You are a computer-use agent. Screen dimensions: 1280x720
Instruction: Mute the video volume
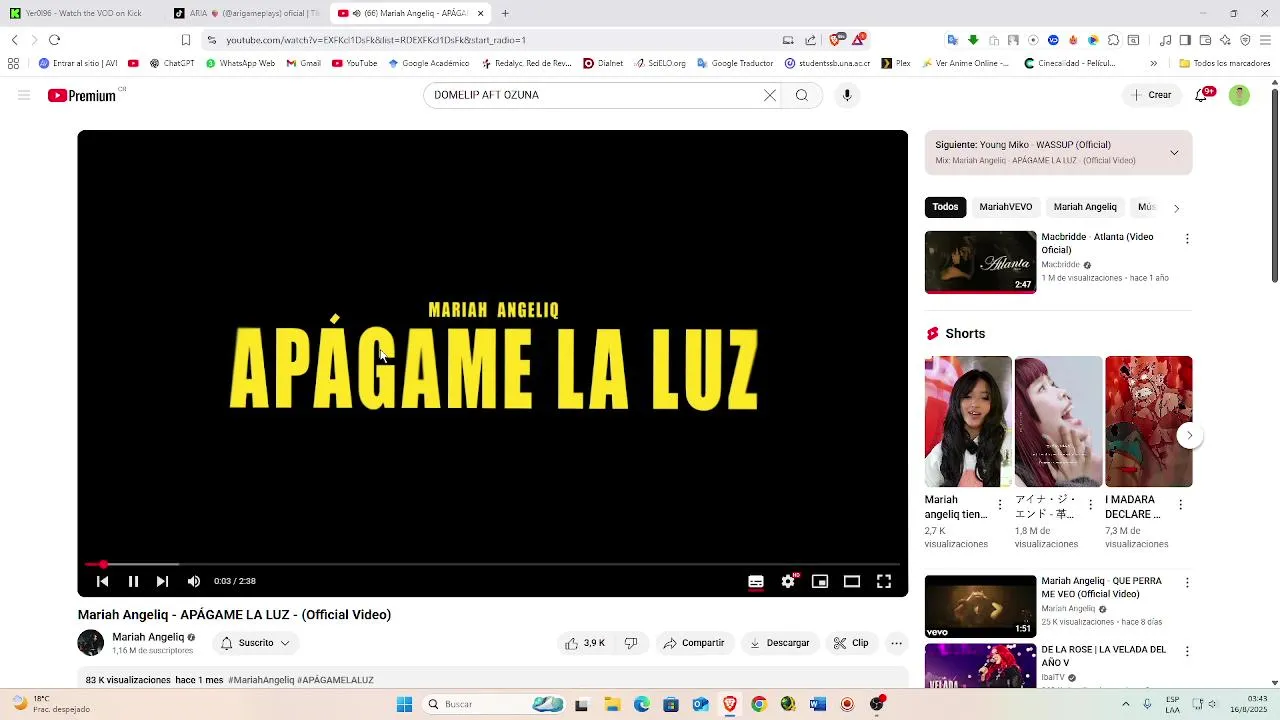click(x=194, y=581)
